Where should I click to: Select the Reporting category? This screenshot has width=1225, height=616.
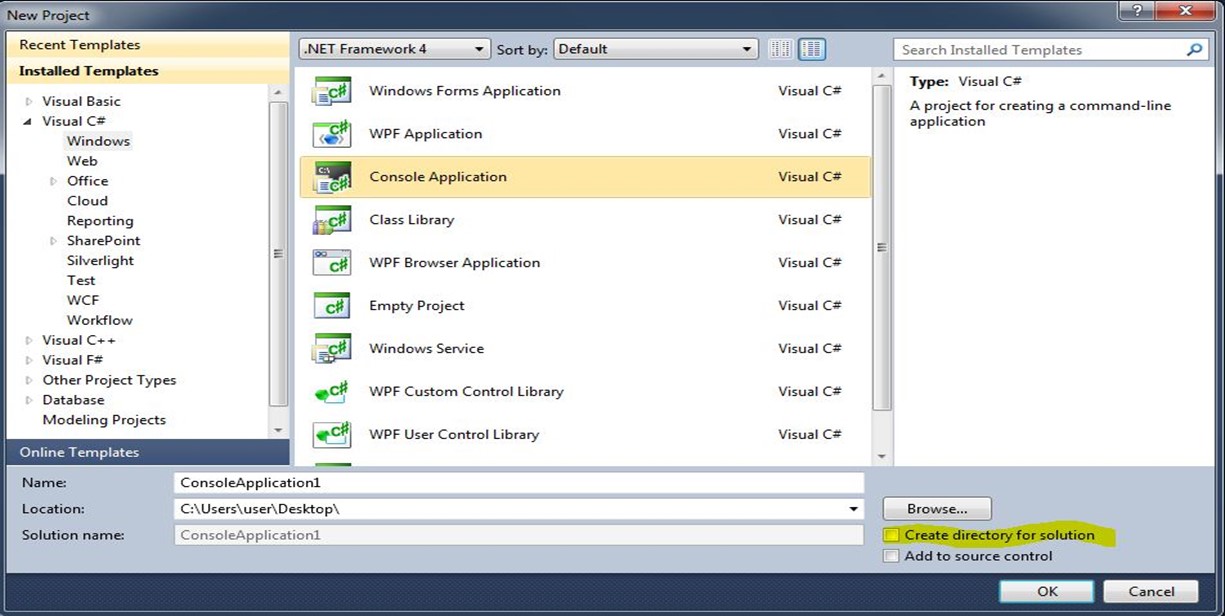click(x=100, y=221)
